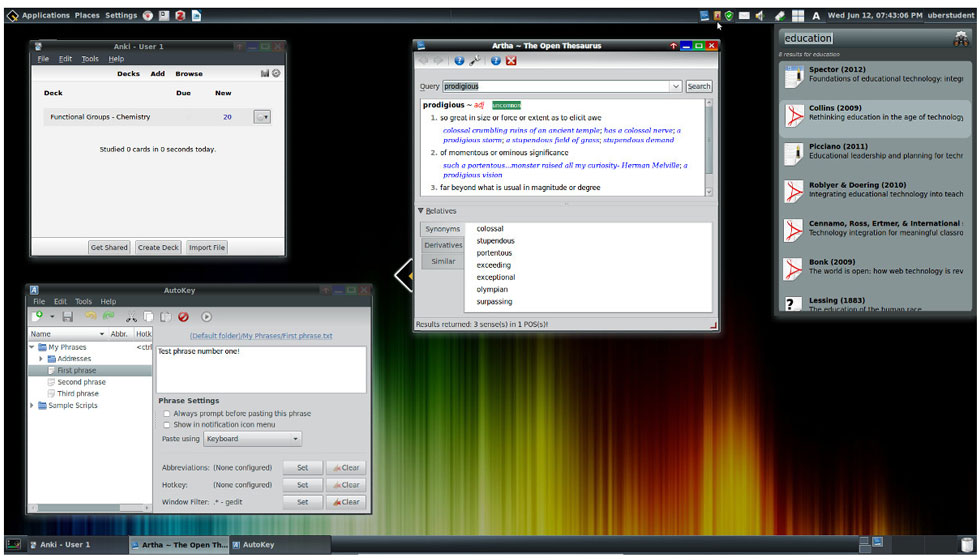Open the Places menu in top panel
The width and height of the screenshot is (980, 560).
coord(87,16)
